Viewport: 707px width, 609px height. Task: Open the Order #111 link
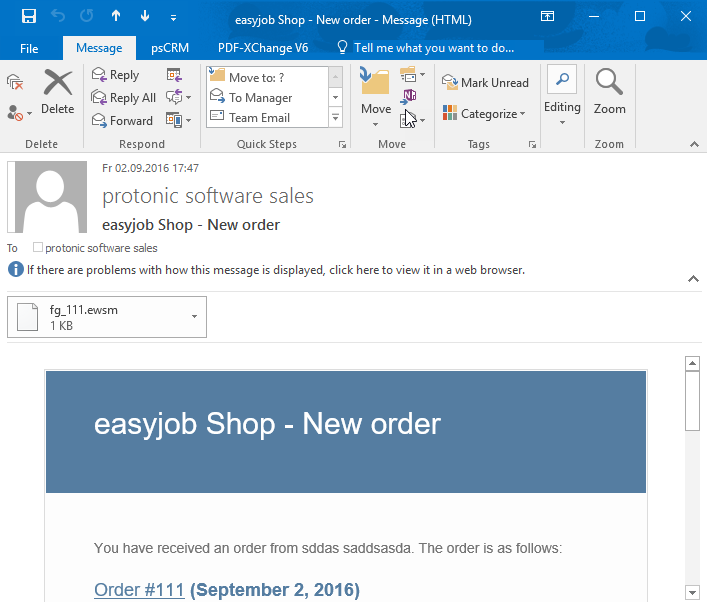(139, 590)
